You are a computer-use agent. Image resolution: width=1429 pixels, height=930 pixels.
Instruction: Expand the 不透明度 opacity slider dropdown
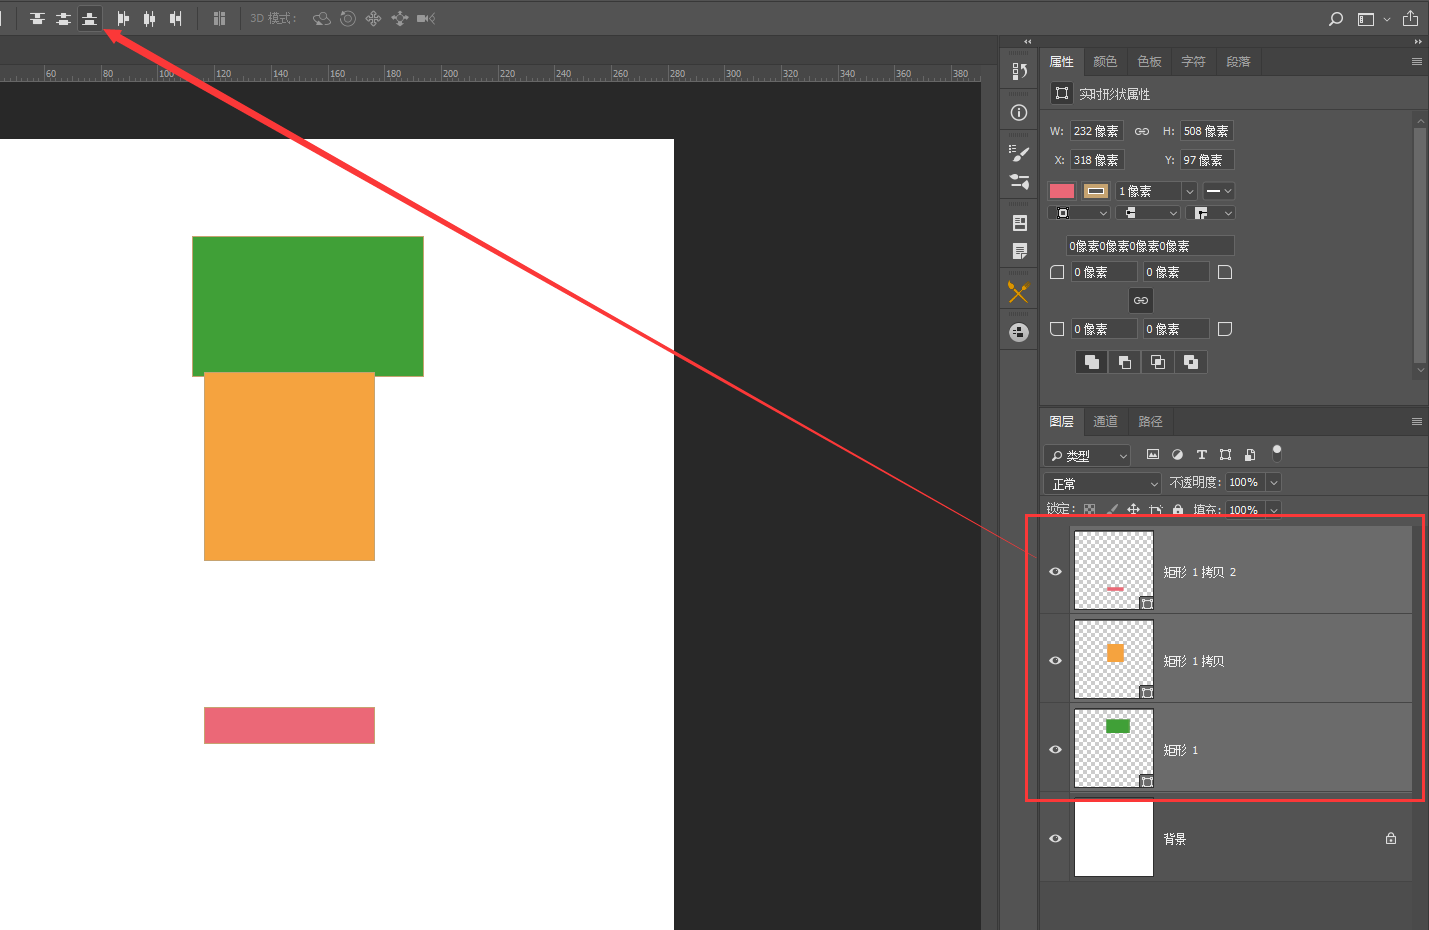point(1274,483)
